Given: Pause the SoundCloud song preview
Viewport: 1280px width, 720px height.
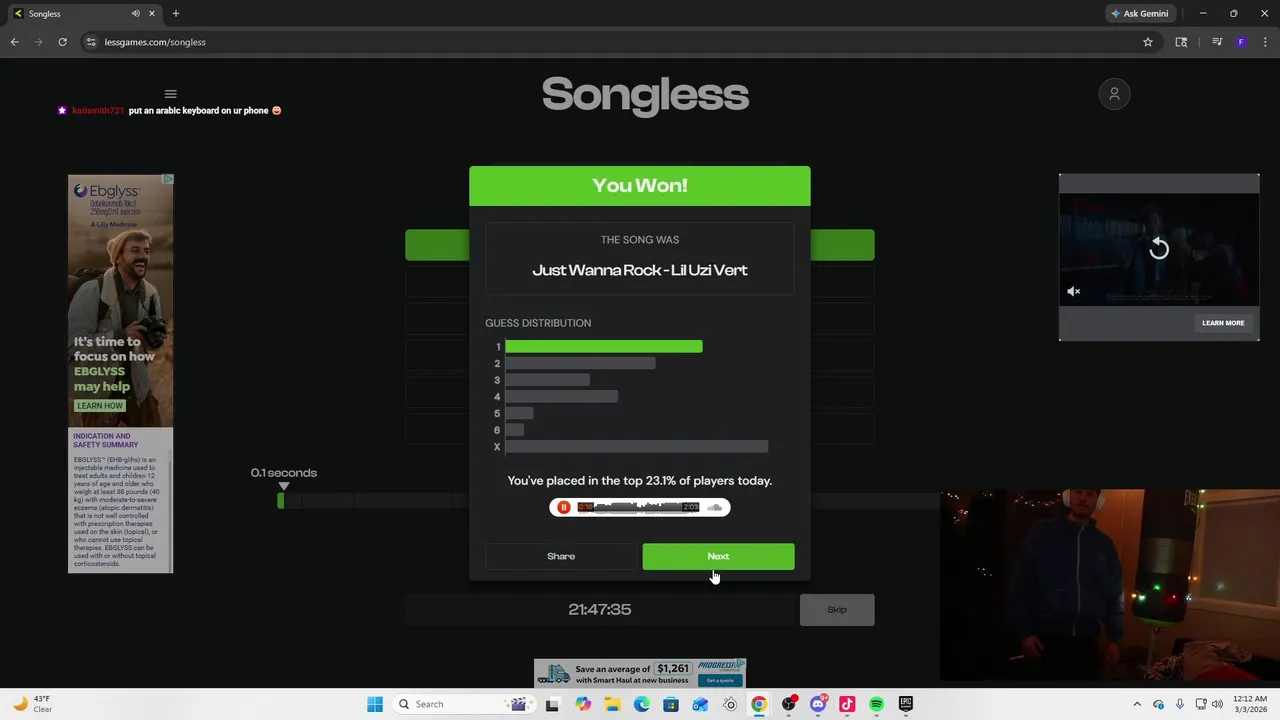Looking at the screenshot, I should [x=563, y=507].
